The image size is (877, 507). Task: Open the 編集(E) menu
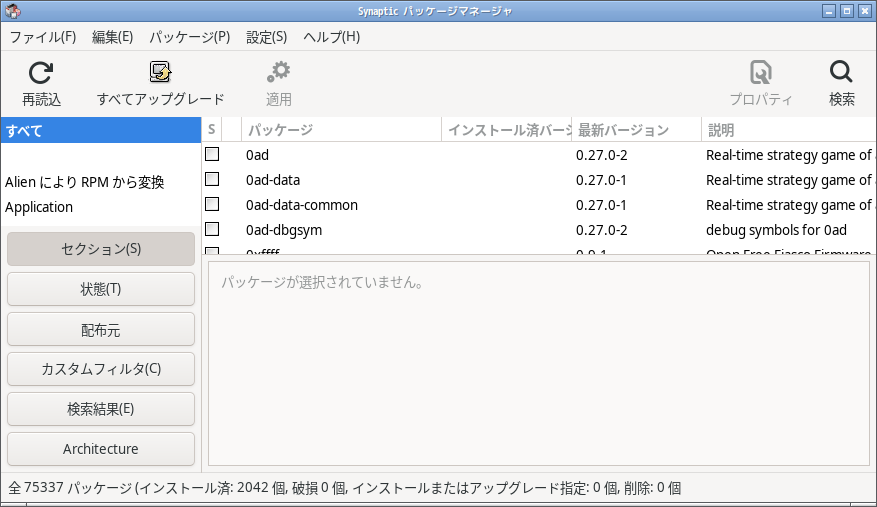click(x=112, y=37)
